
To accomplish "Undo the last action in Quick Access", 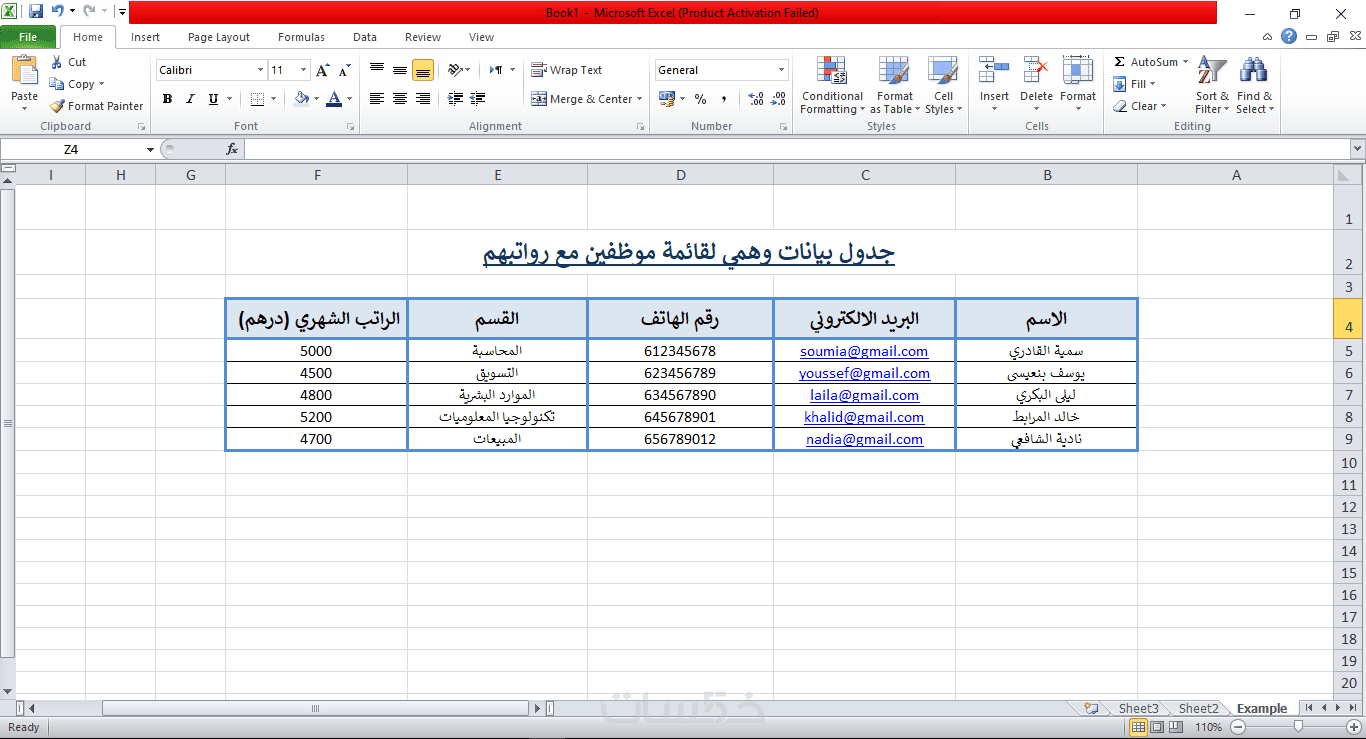I will [x=57, y=12].
